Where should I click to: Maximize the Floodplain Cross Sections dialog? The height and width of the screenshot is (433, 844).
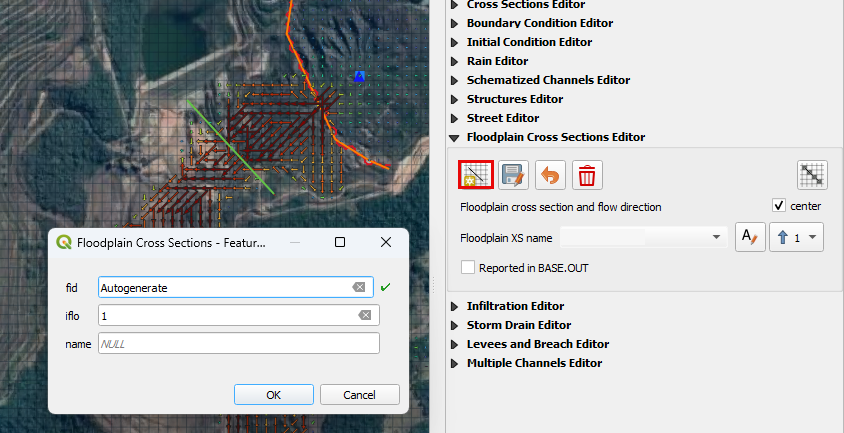click(340, 242)
